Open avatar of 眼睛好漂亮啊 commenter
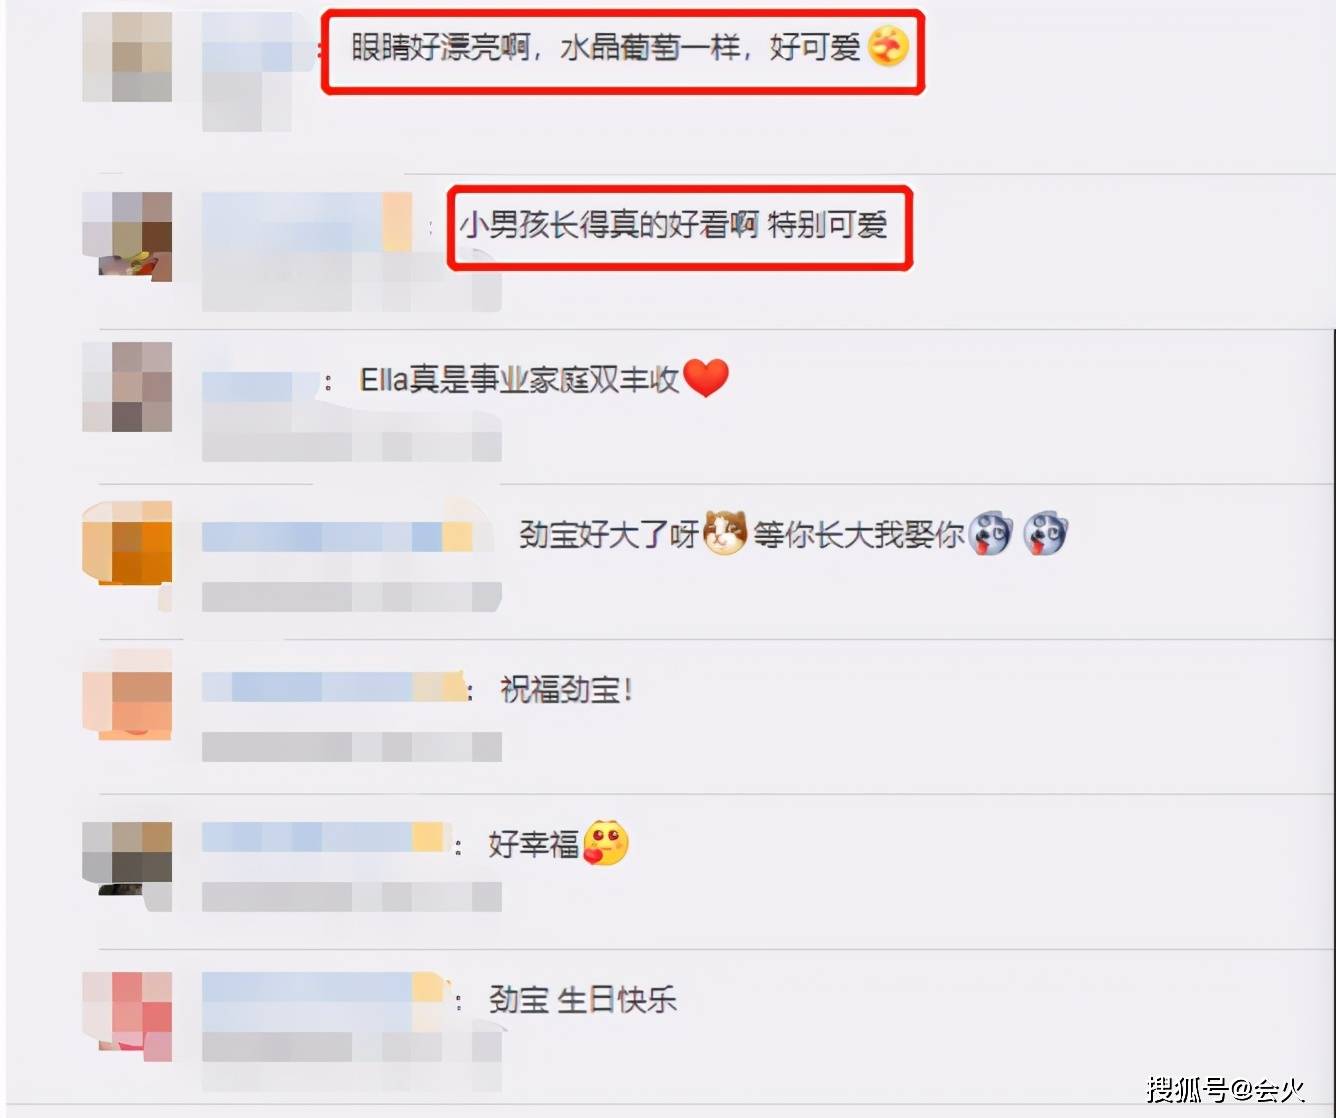The image size is (1336, 1118). pyautogui.click(x=127, y=56)
